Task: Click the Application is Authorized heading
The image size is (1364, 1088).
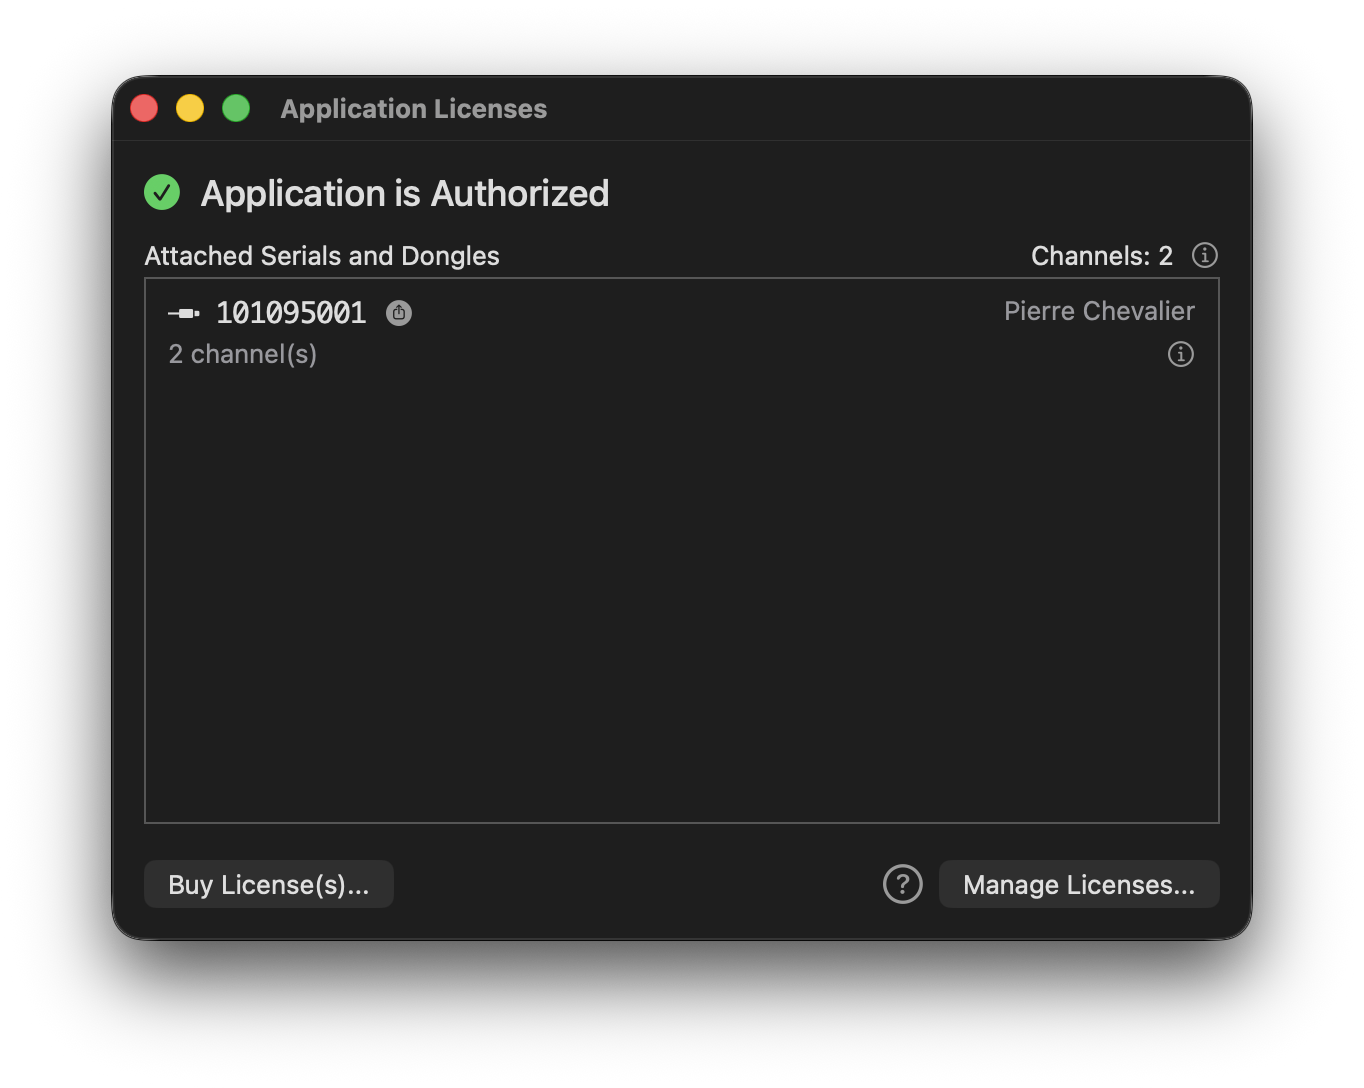Action: [x=405, y=193]
